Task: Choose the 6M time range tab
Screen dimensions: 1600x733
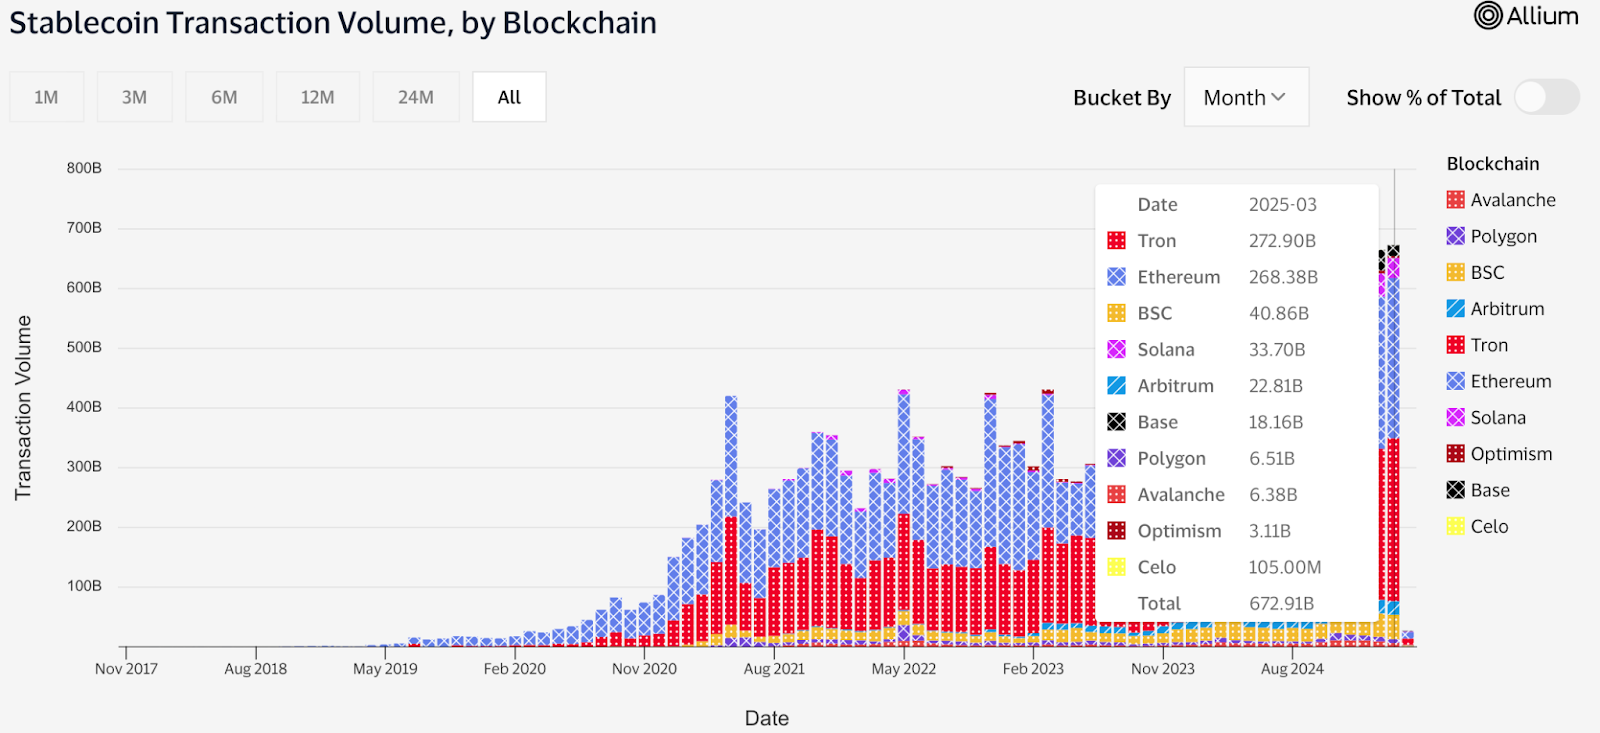Action: (x=224, y=97)
